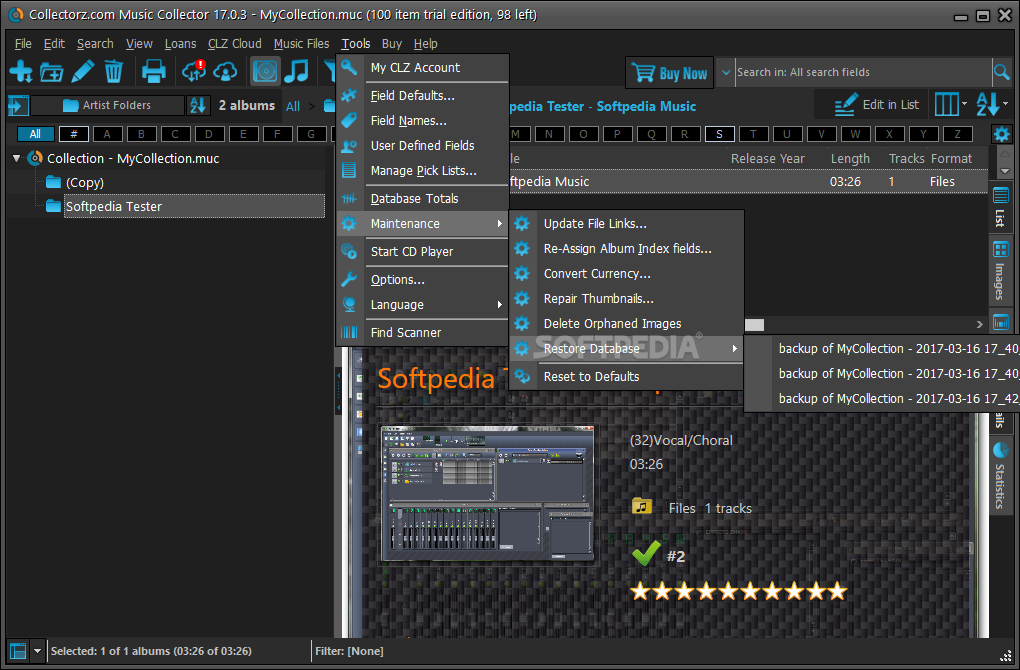Filter albums by letter S
The width and height of the screenshot is (1020, 670).
click(x=719, y=134)
